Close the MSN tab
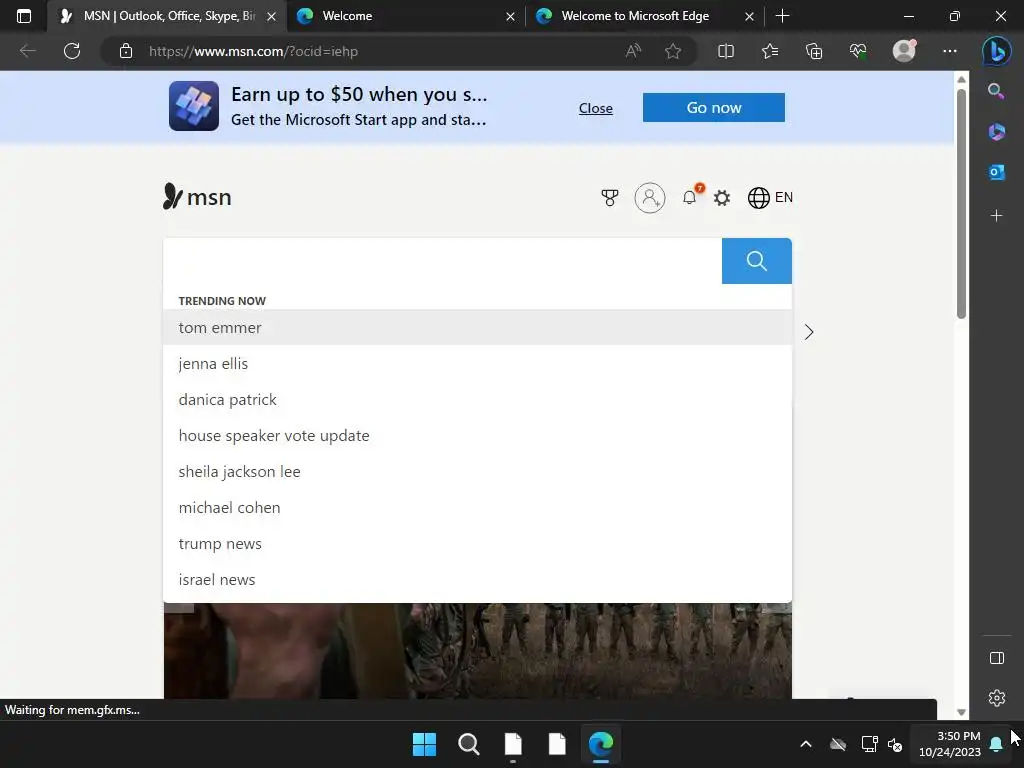1024x768 pixels. pyautogui.click(x=272, y=16)
